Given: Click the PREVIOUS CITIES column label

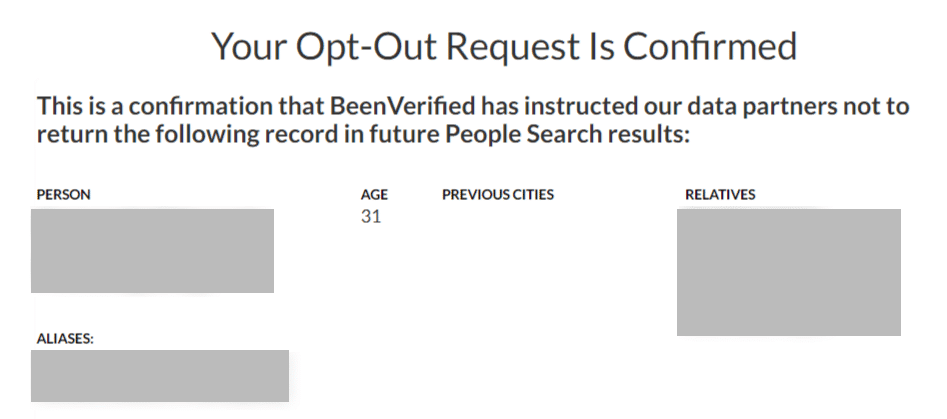Looking at the screenshot, I should tap(498, 194).
